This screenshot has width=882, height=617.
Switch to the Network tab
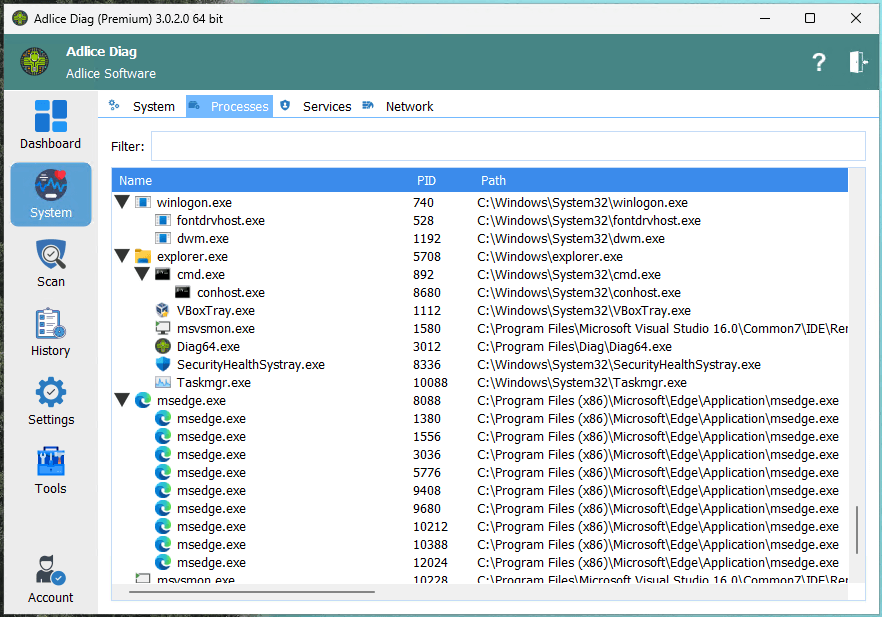pos(409,106)
